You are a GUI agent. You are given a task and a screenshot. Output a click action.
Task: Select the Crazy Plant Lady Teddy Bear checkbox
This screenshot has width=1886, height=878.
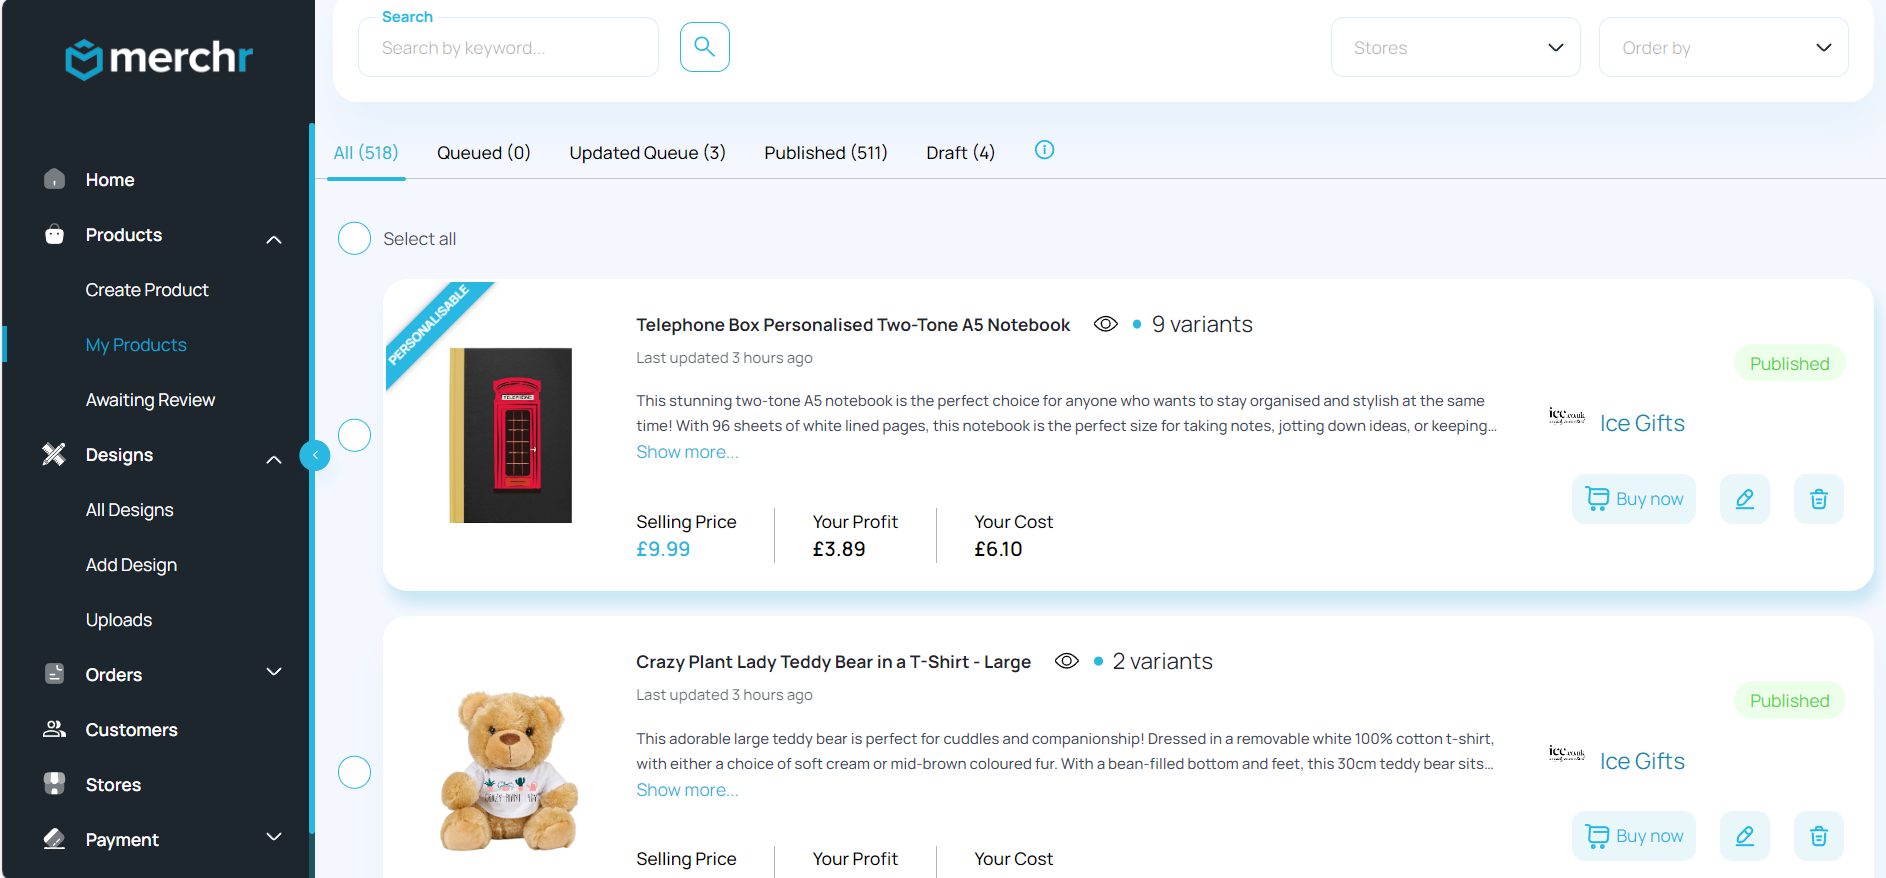pyautogui.click(x=354, y=772)
